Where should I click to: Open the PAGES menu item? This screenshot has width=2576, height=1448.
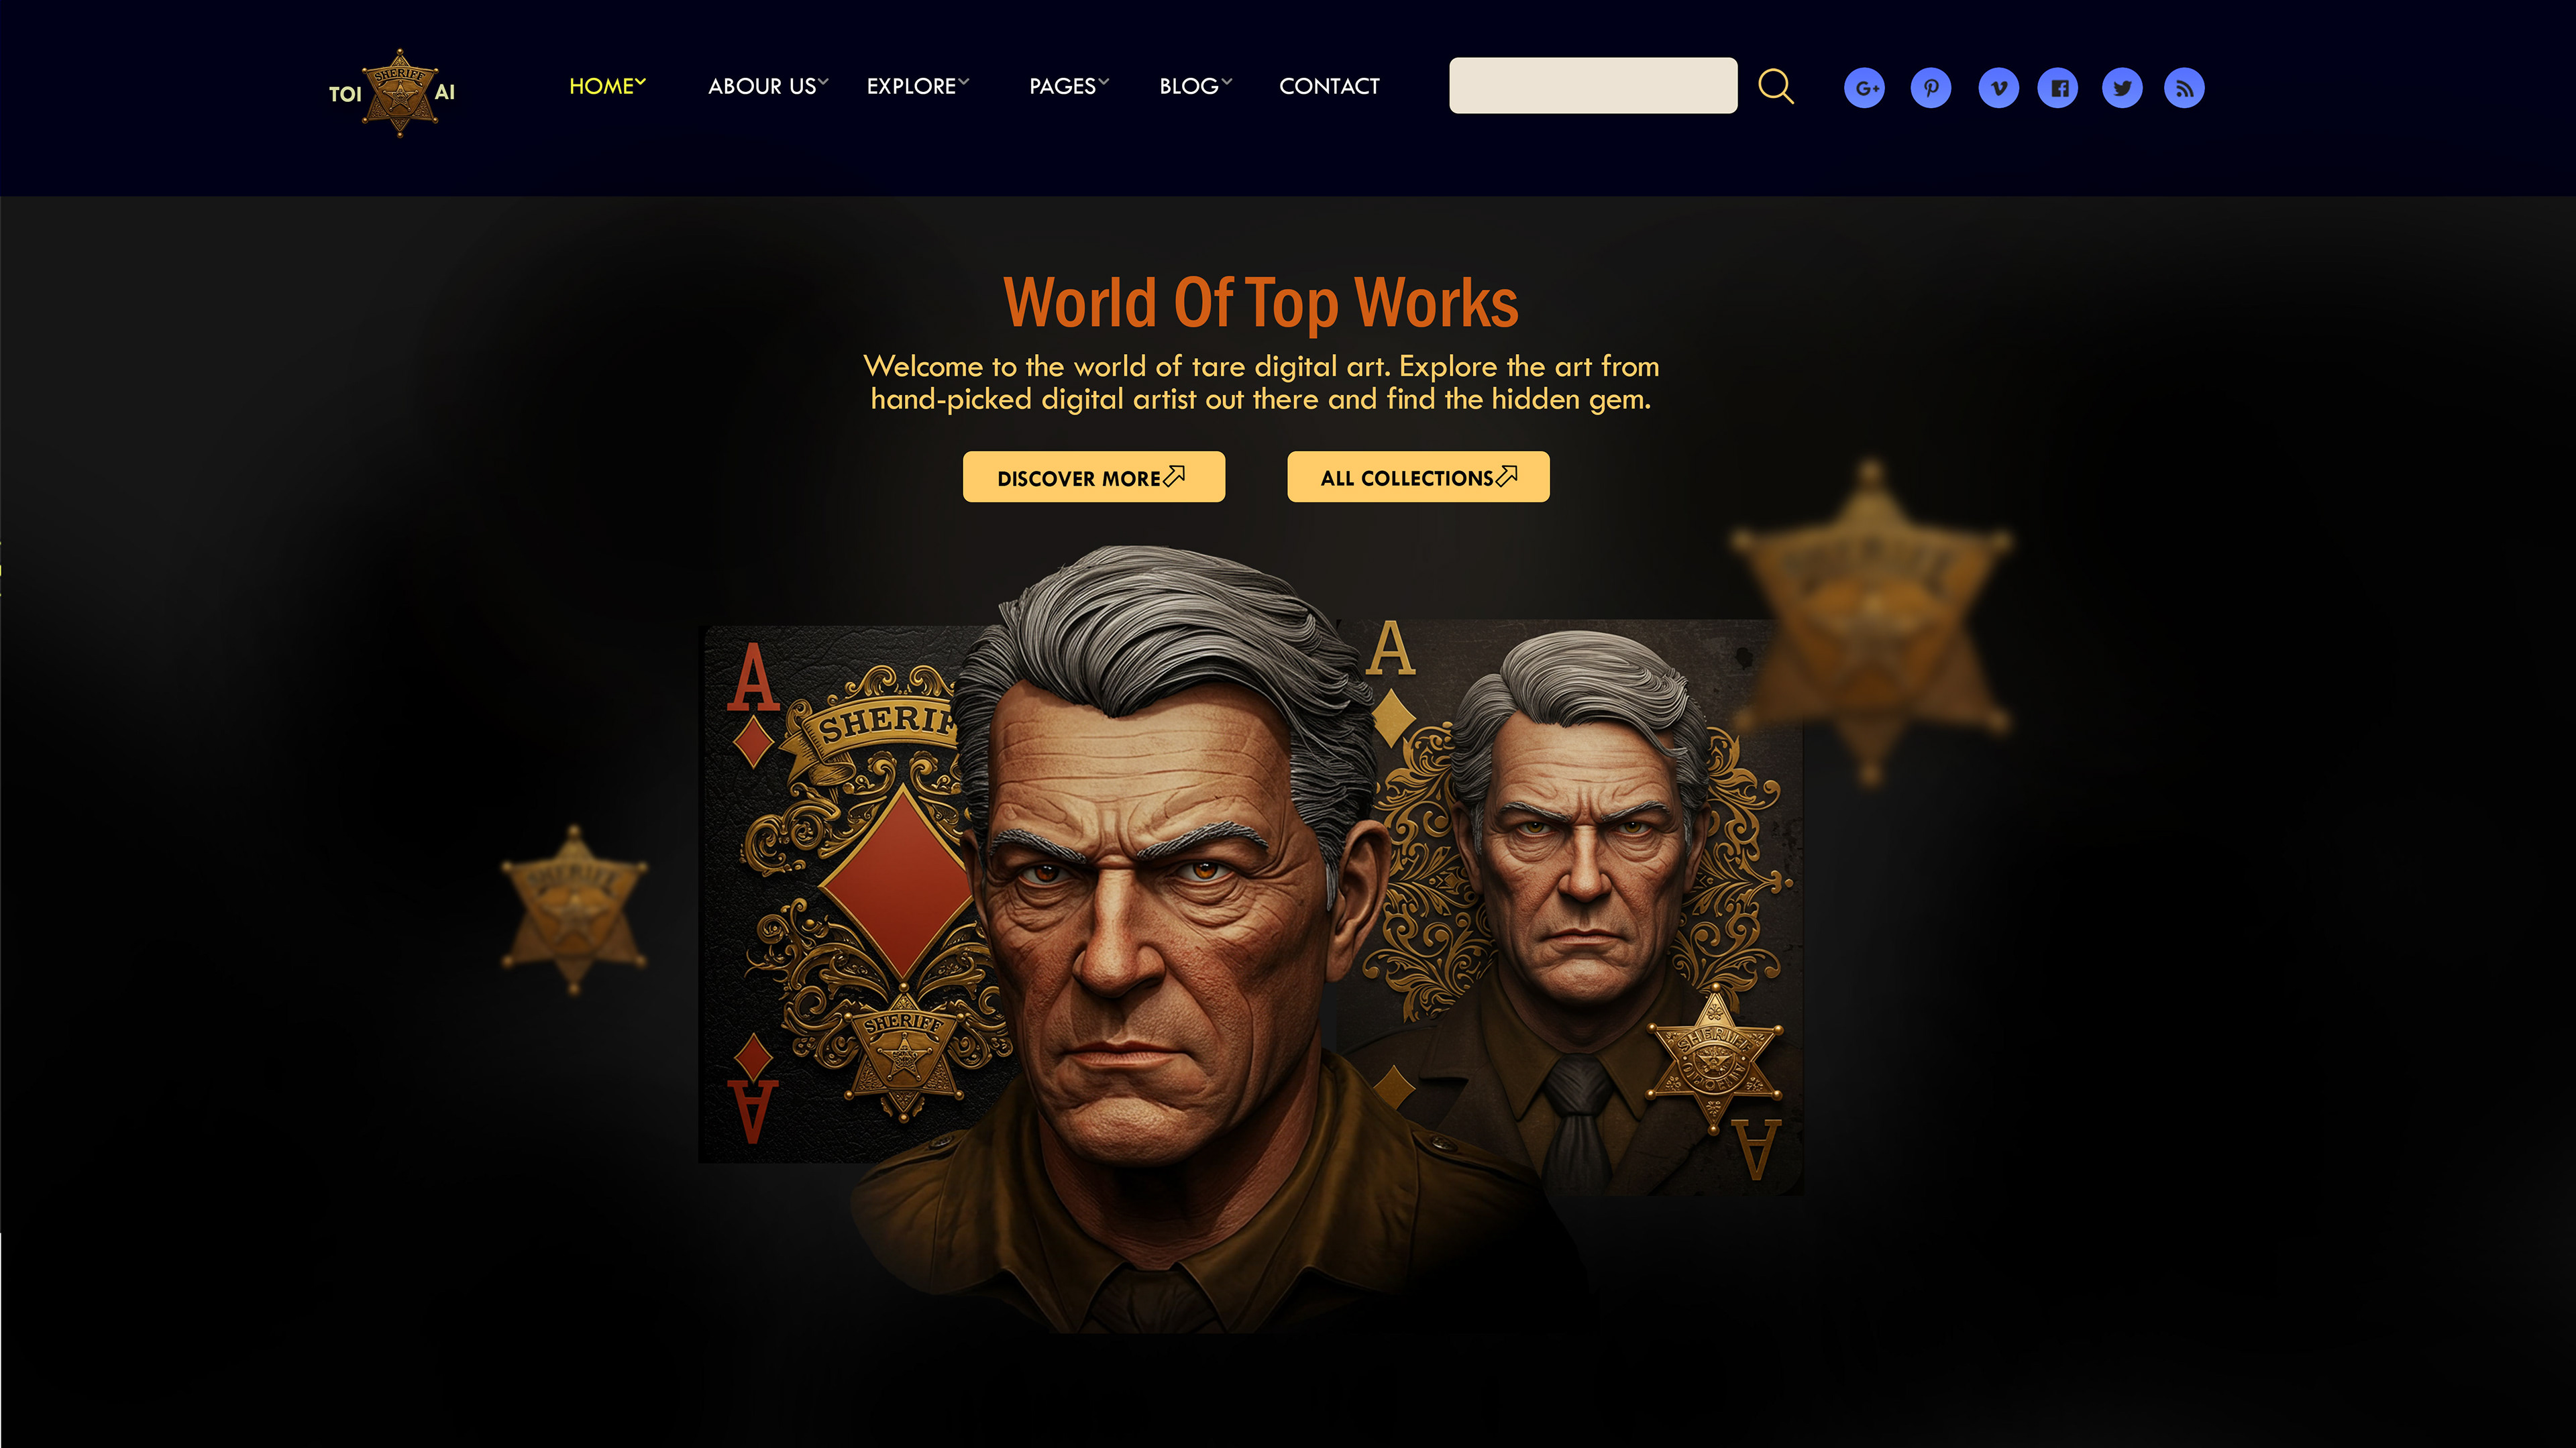click(1069, 86)
